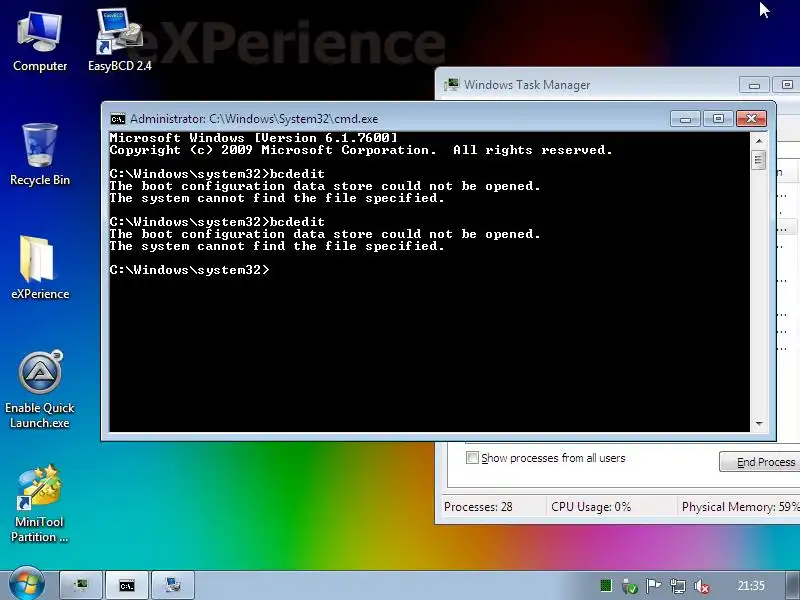Viewport: 800px width, 600px height.
Task: Click the current C:\Windows\system32> prompt line
Action: [189, 270]
